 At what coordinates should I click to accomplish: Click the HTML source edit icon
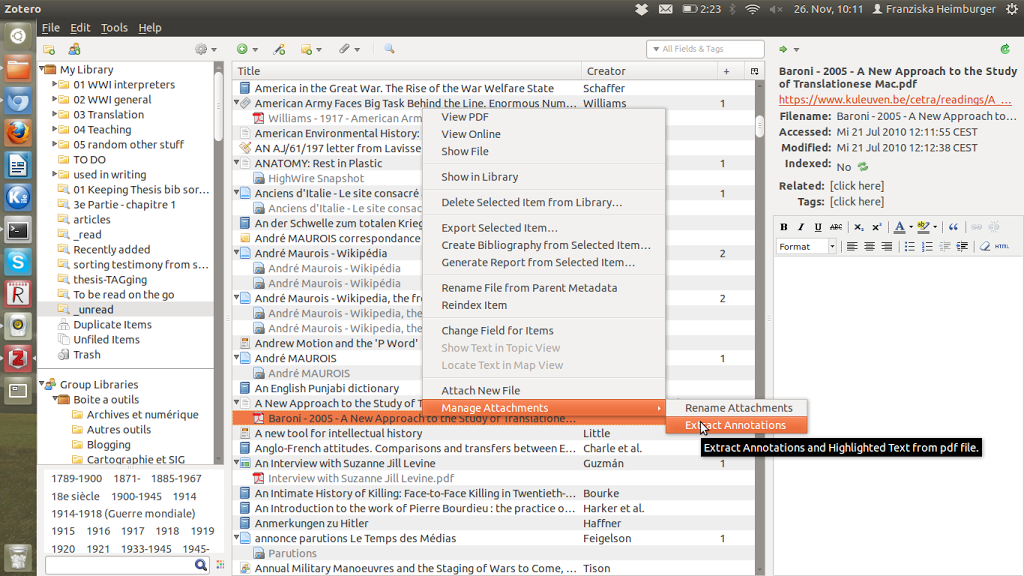click(1002, 246)
